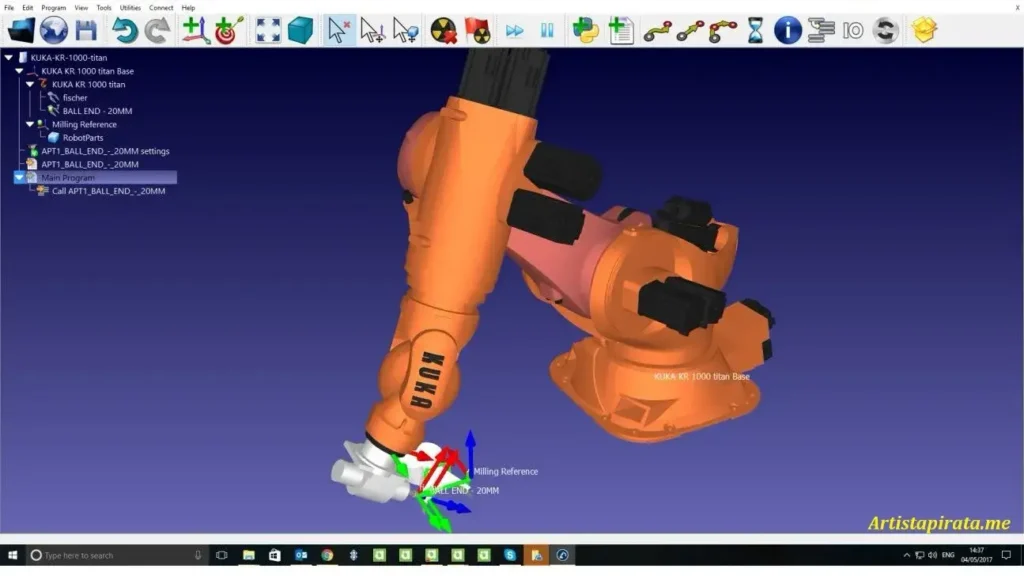Image resolution: width=1024 pixels, height=576 pixels.
Task: Toggle the Pause simulation button
Action: tap(547, 30)
